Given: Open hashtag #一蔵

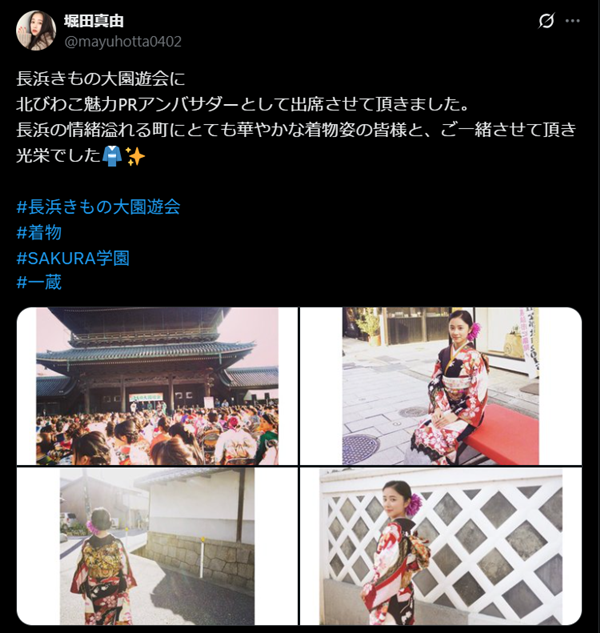Looking at the screenshot, I should pyautogui.click(x=39, y=282).
